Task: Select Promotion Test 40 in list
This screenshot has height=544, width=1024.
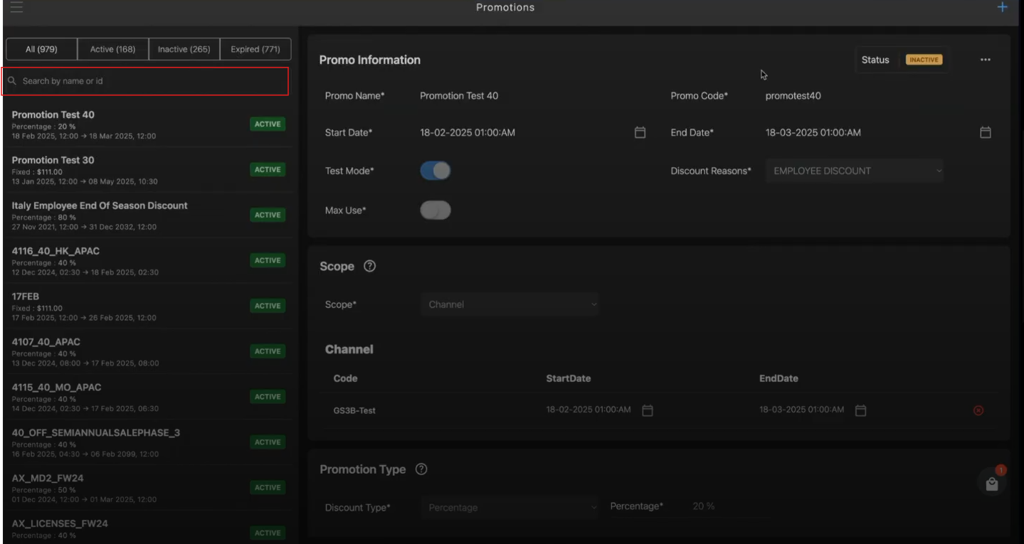Action: pos(149,124)
